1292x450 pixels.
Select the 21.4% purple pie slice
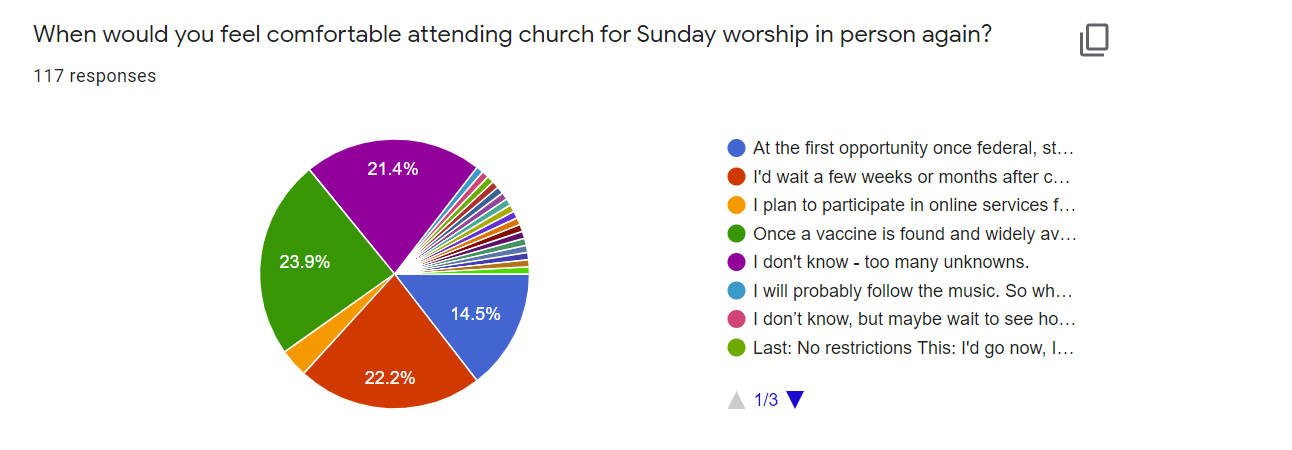(392, 190)
